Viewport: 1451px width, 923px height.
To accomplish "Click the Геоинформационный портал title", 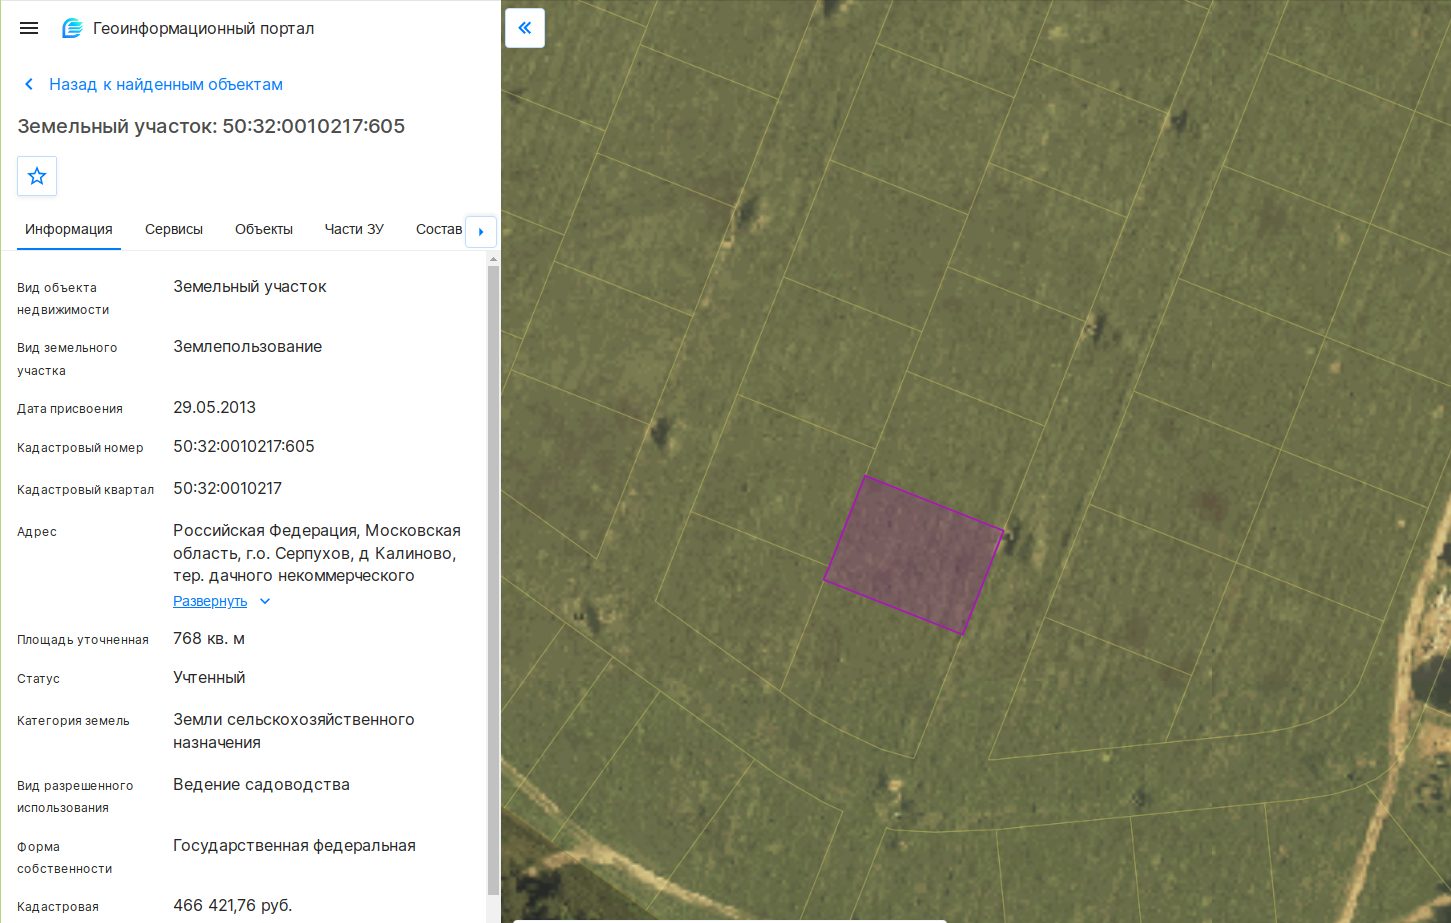I will point(204,28).
